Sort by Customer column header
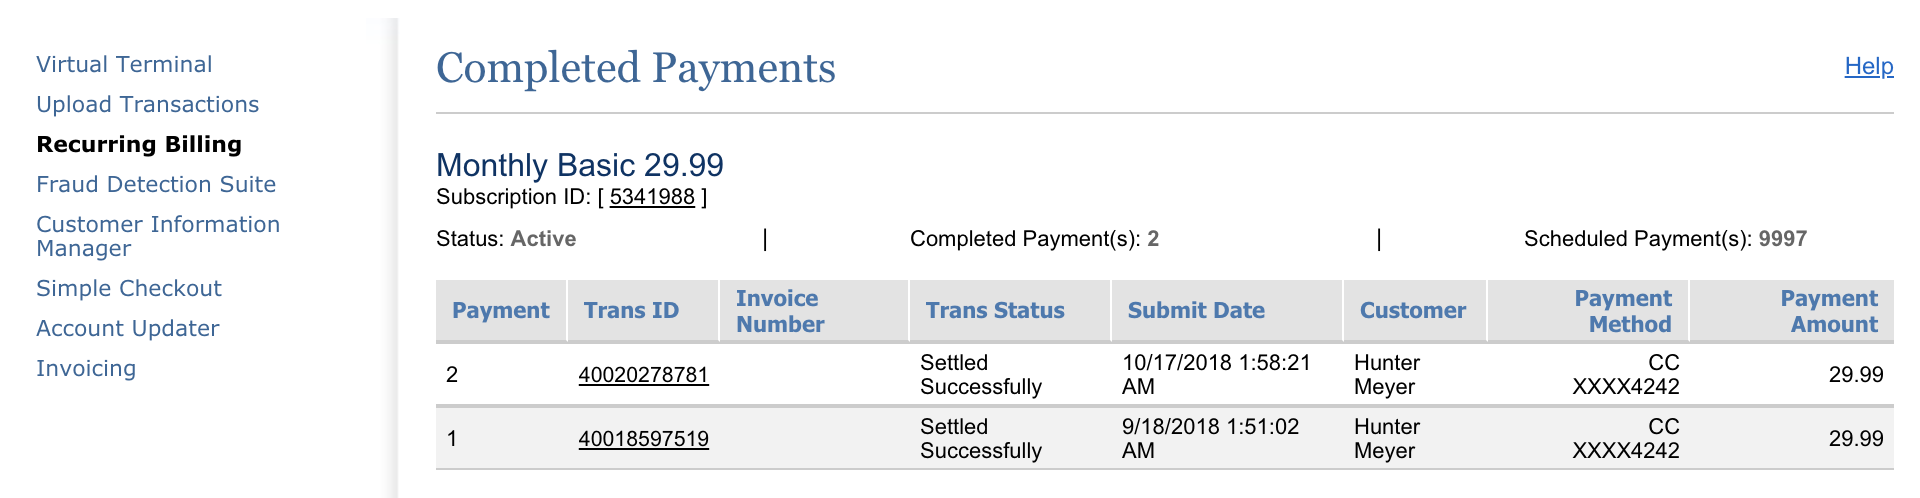This screenshot has width=1920, height=498. [1412, 311]
